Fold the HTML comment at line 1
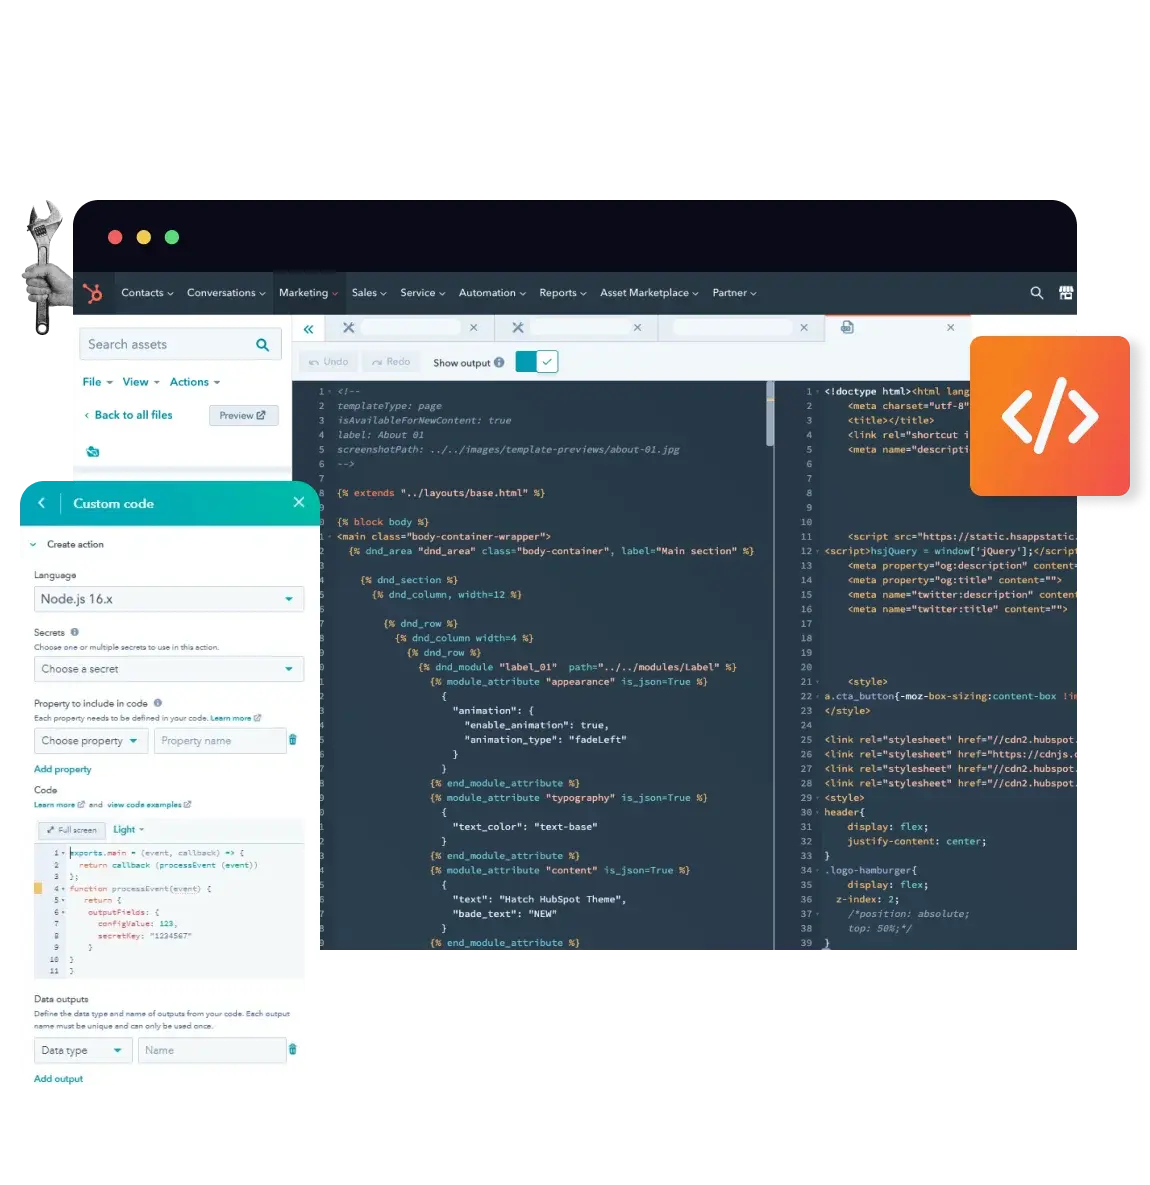This screenshot has height=1185, width=1150. [330, 391]
